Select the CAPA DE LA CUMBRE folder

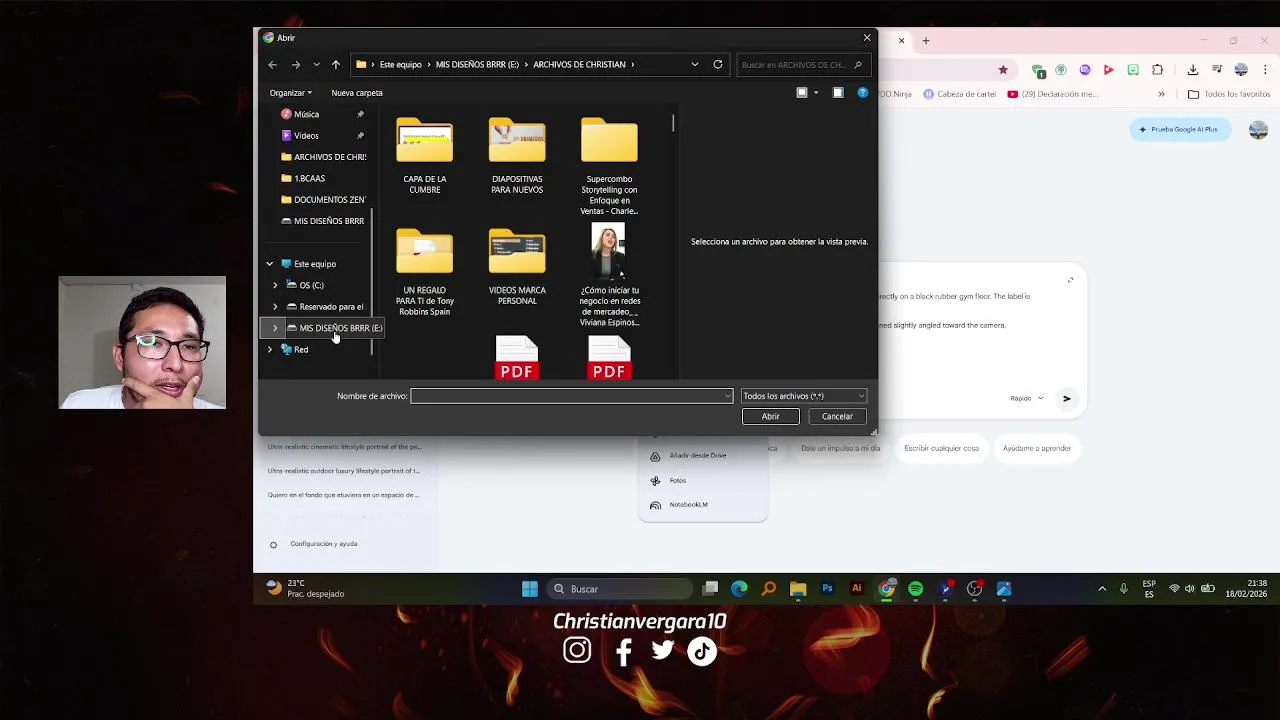(x=424, y=156)
